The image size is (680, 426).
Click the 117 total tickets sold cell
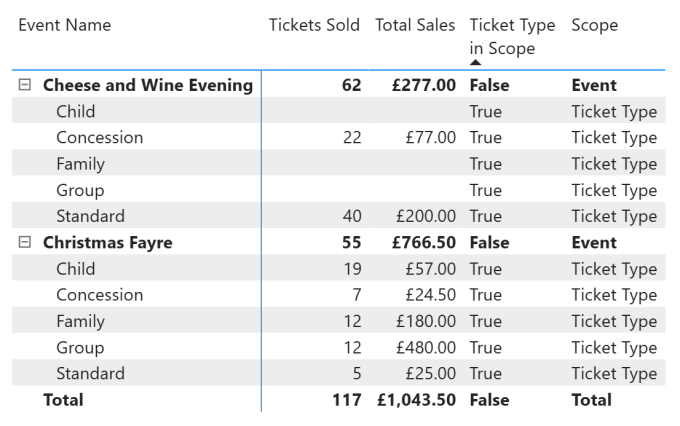(347, 400)
